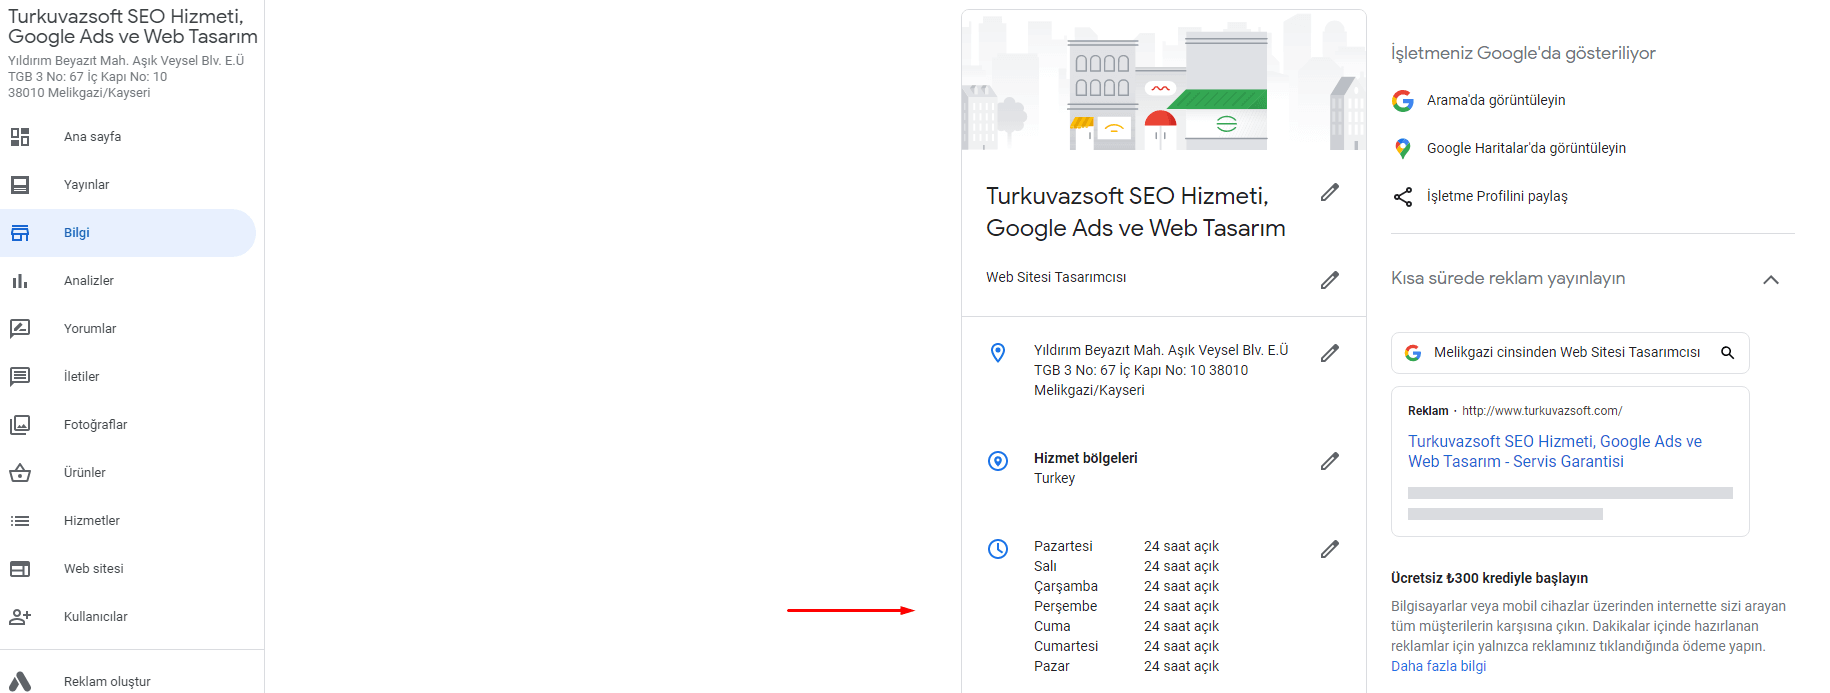Click the Google Ads logo icon

tap(20, 682)
